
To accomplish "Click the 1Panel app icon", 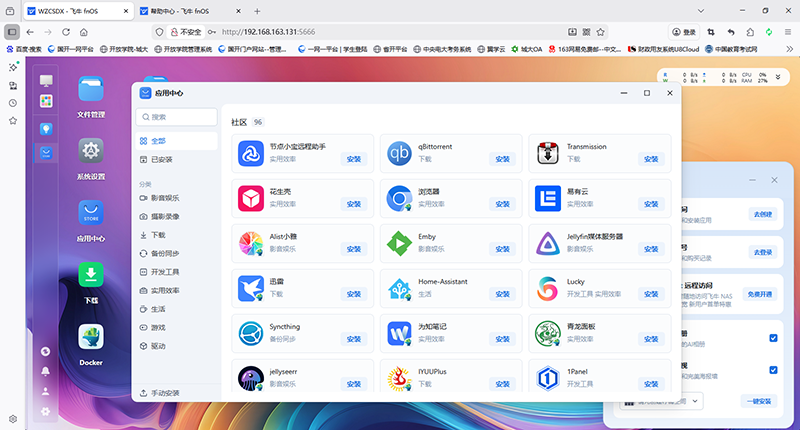I will coord(547,378).
